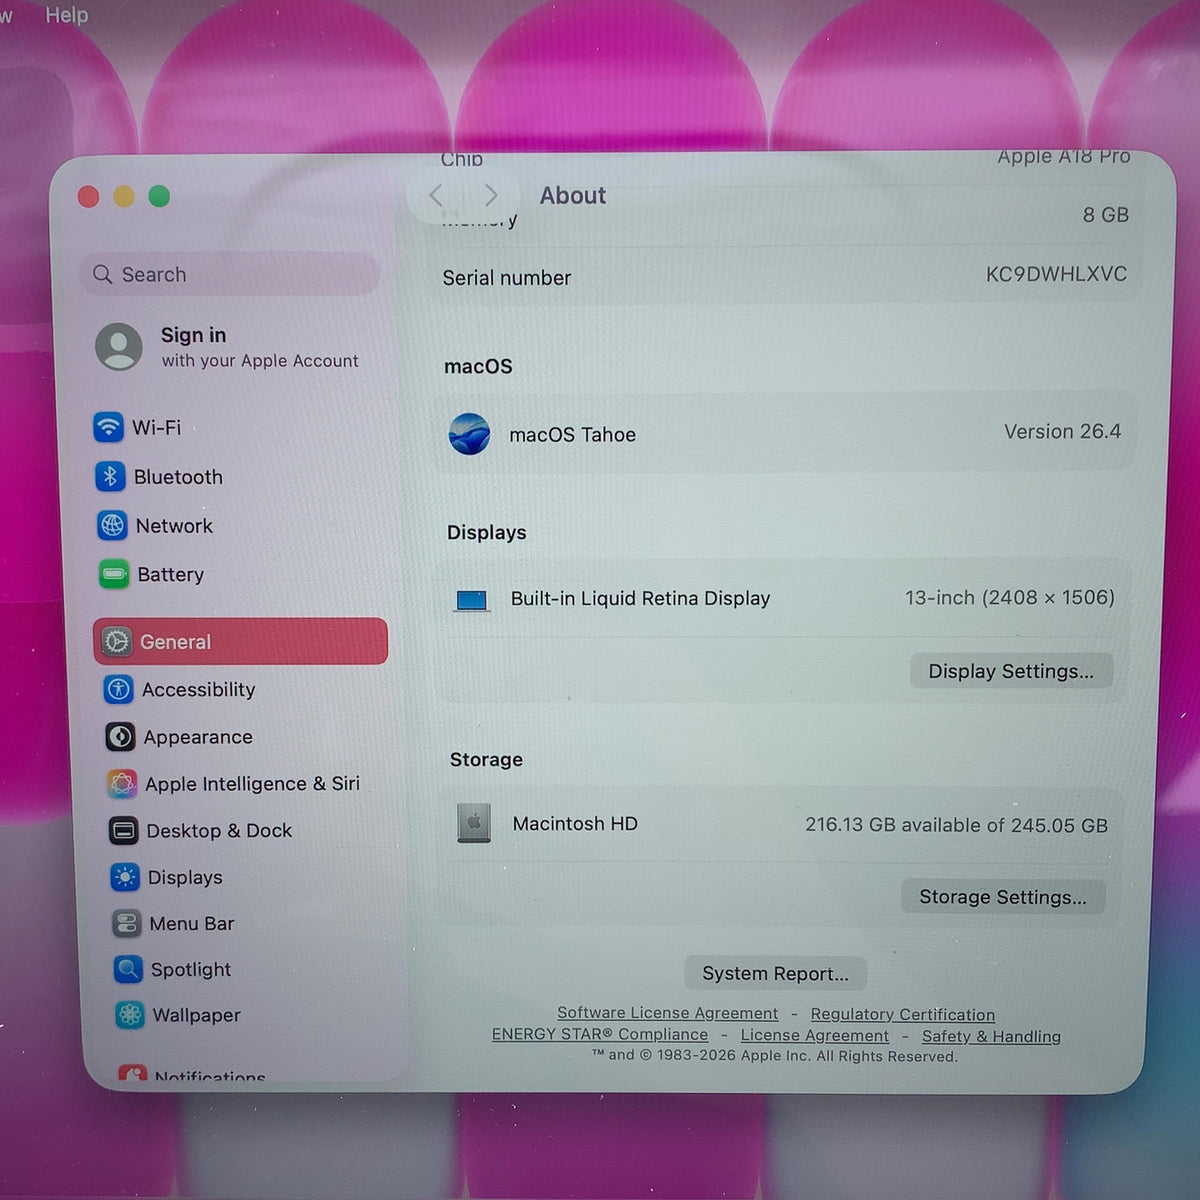Select the Accessibility icon
1200x1200 pixels.
(x=119, y=689)
